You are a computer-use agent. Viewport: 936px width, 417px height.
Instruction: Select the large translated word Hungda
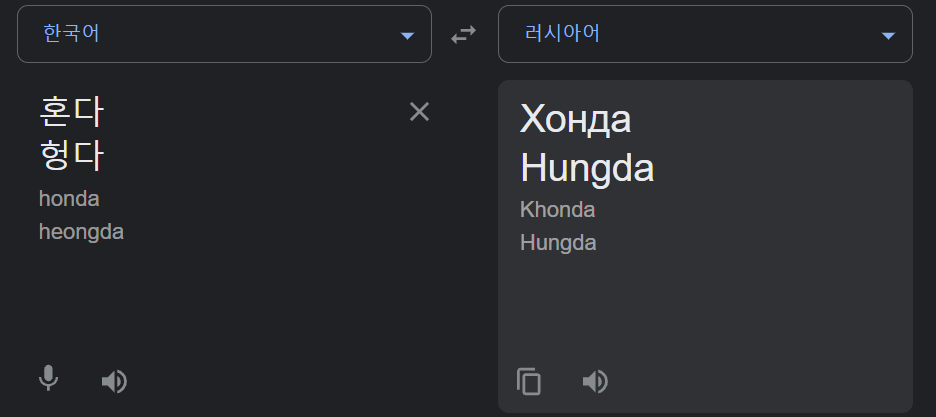(x=587, y=168)
